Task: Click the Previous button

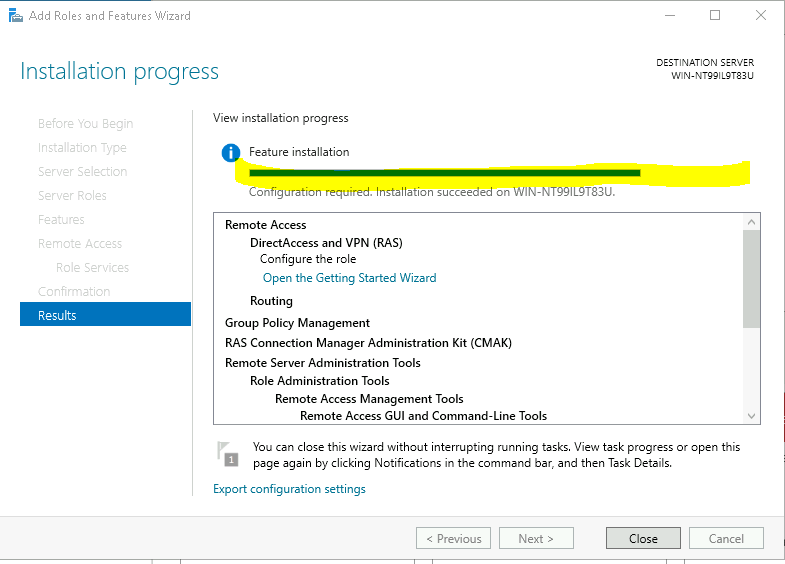Action: [x=454, y=538]
